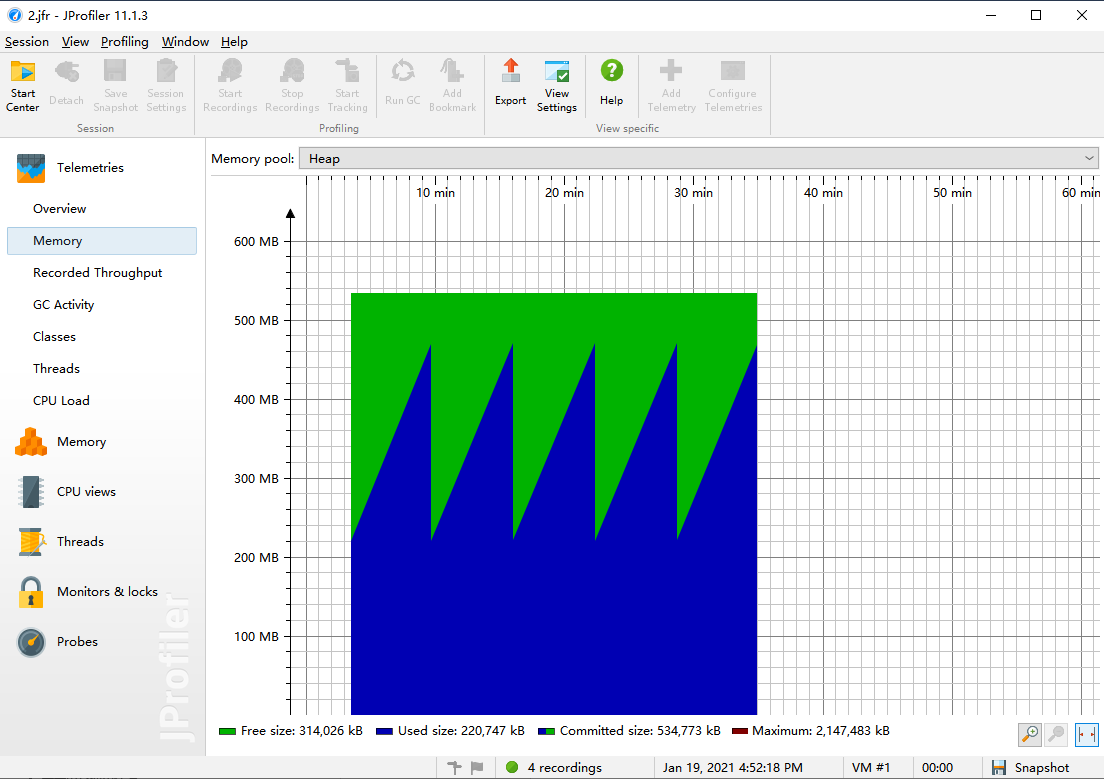The width and height of the screenshot is (1104, 779).
Task: Select CPU Load in sidebar
Action: [61, 401]
